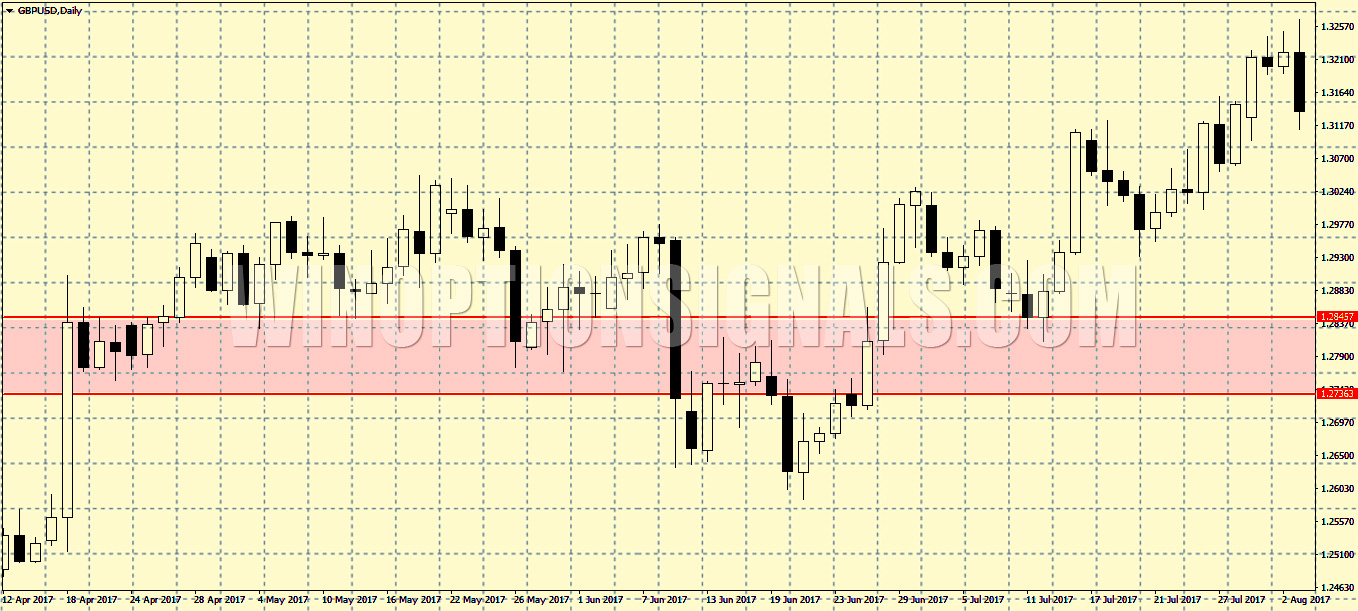1358x611 pixels.
Task: Click the 27 Jul 2017 date label
Action: [x=1242, y=600]
